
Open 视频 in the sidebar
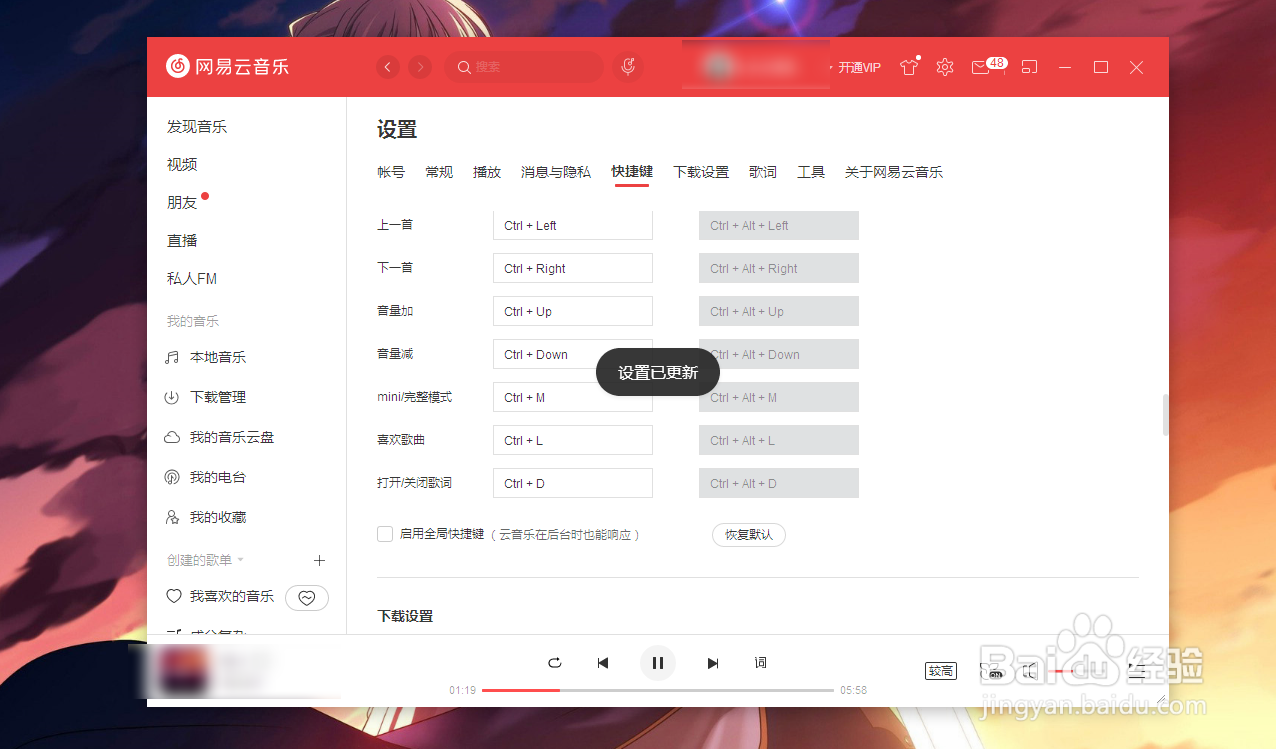pos(182,164)
